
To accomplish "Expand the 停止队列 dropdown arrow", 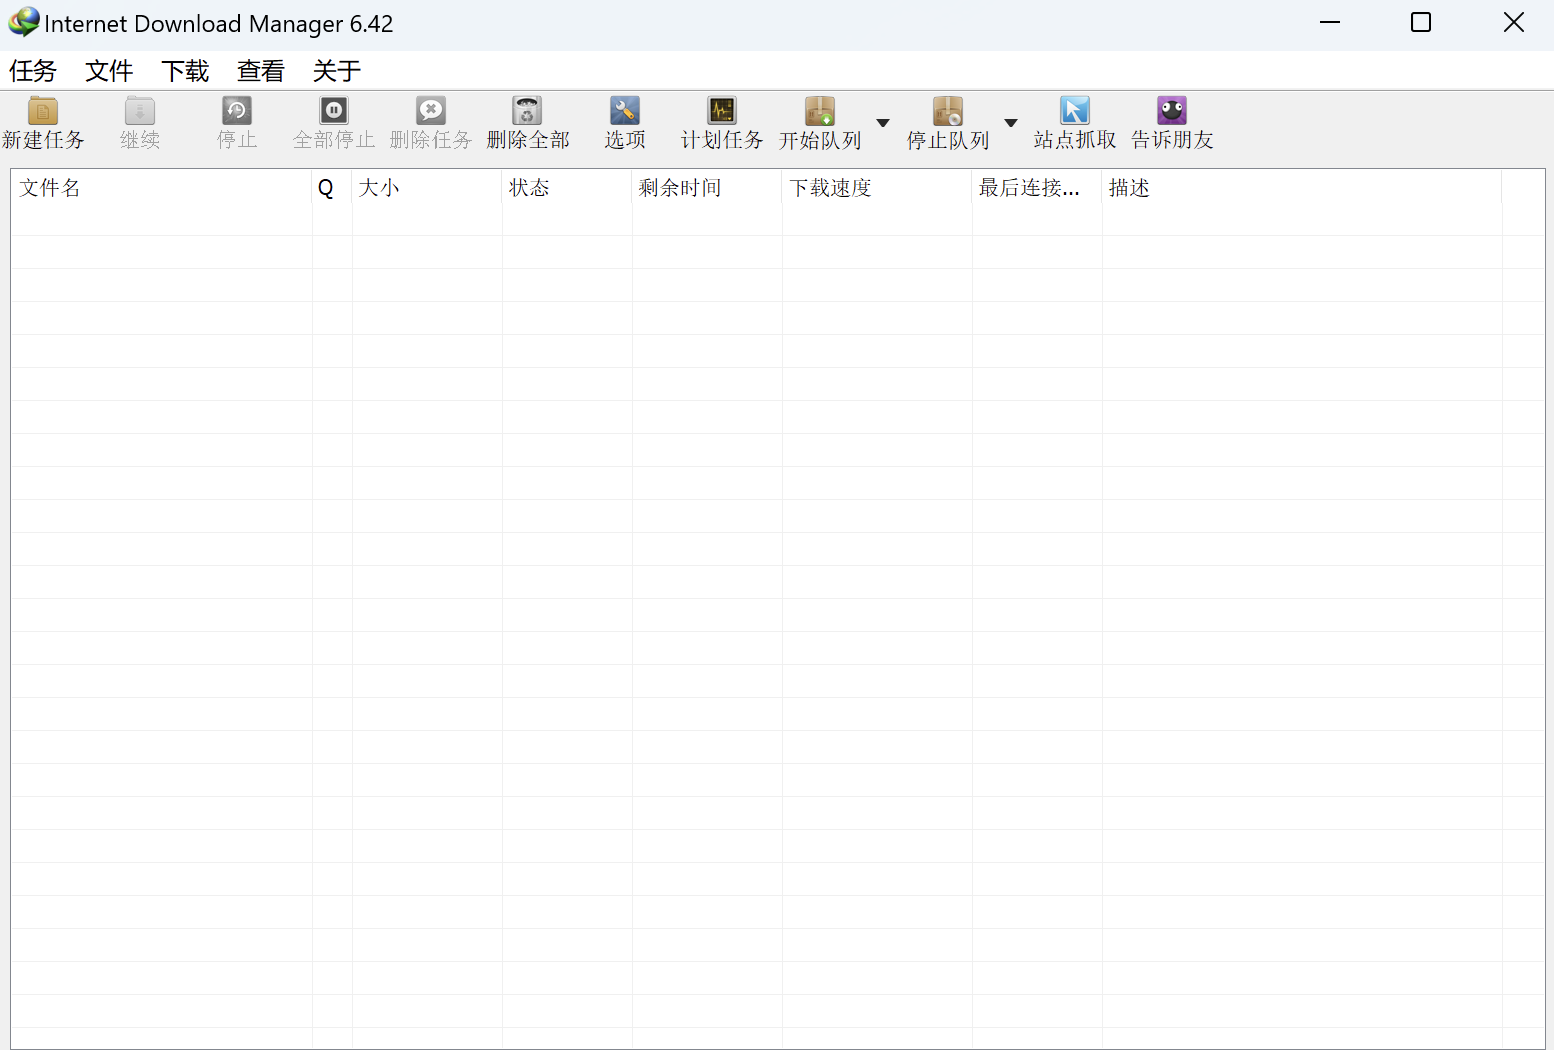I will point(1011,123).
